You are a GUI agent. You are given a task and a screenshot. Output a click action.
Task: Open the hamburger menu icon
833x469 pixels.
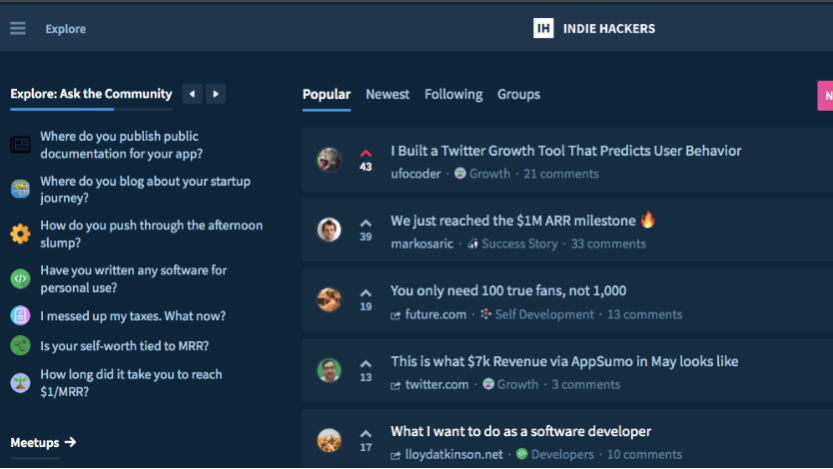18,28
